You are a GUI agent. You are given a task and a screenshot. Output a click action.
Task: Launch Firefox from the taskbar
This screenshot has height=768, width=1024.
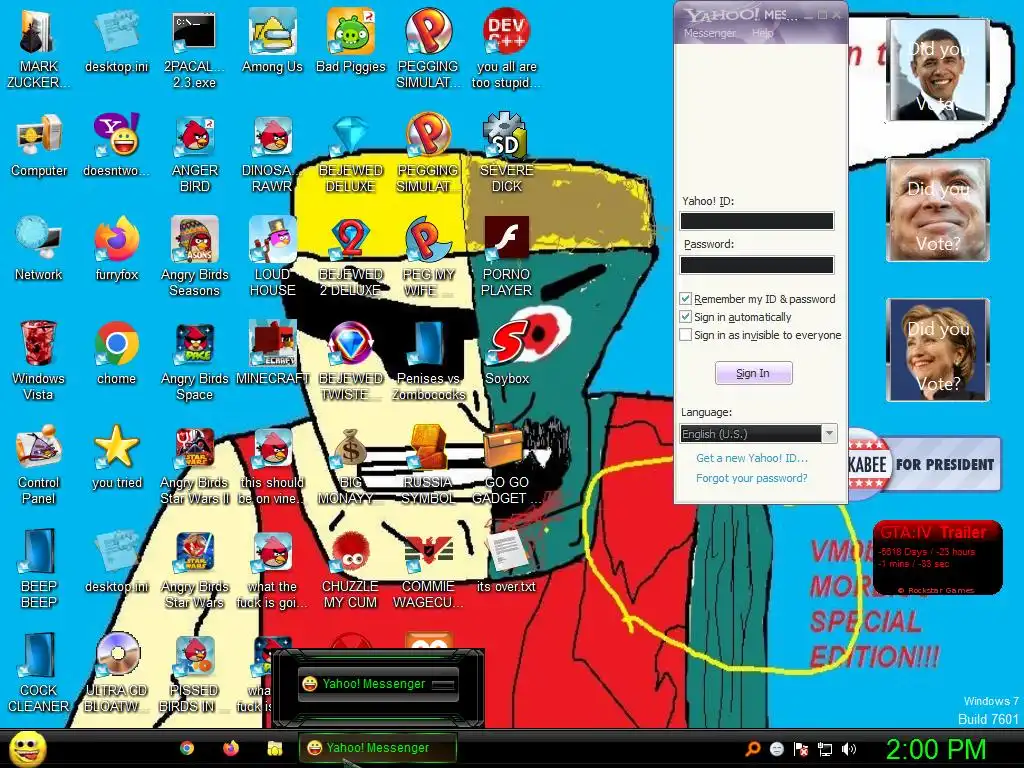coord(231,748)
